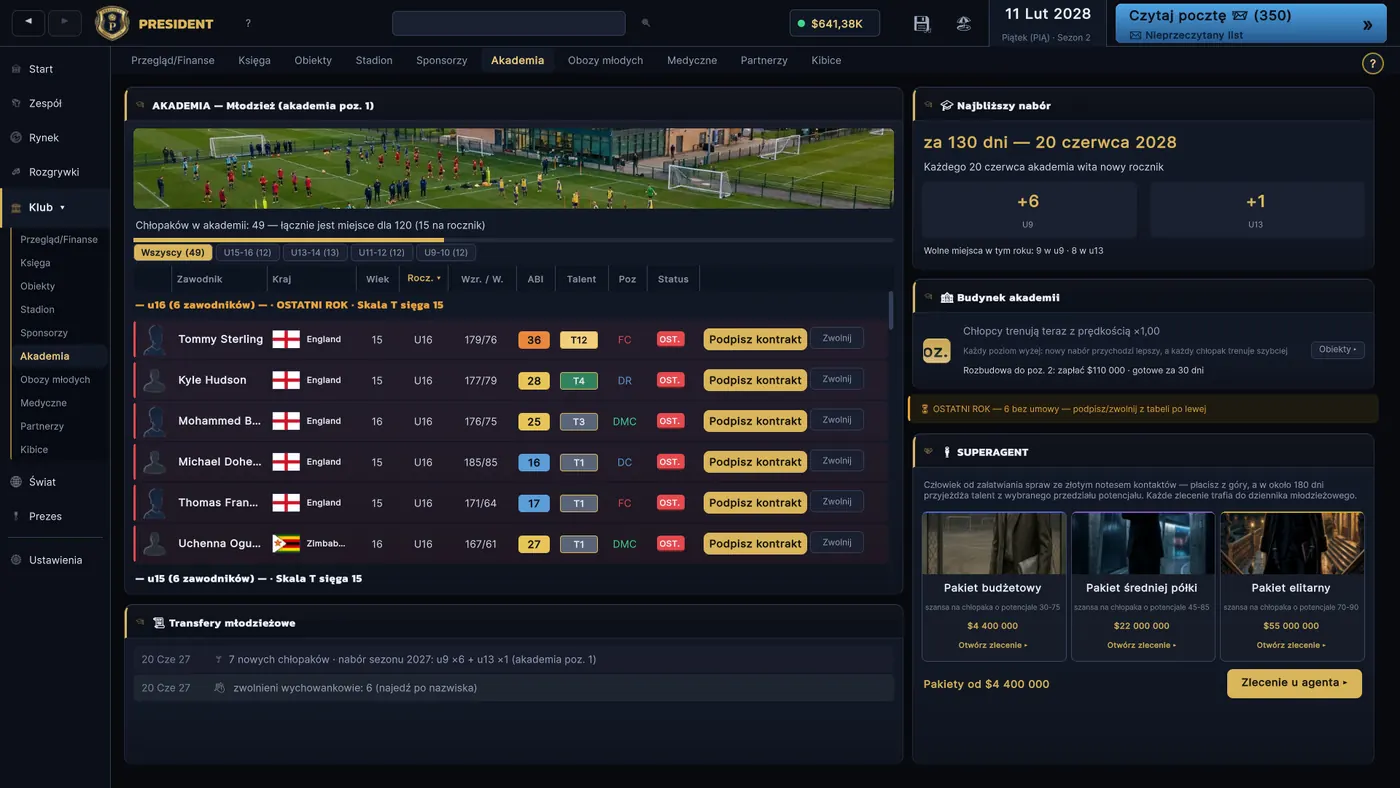This screenshot has height=788, width=1400.
Task: Sort by the Wiek column header
Action: (x=377, y=279)
